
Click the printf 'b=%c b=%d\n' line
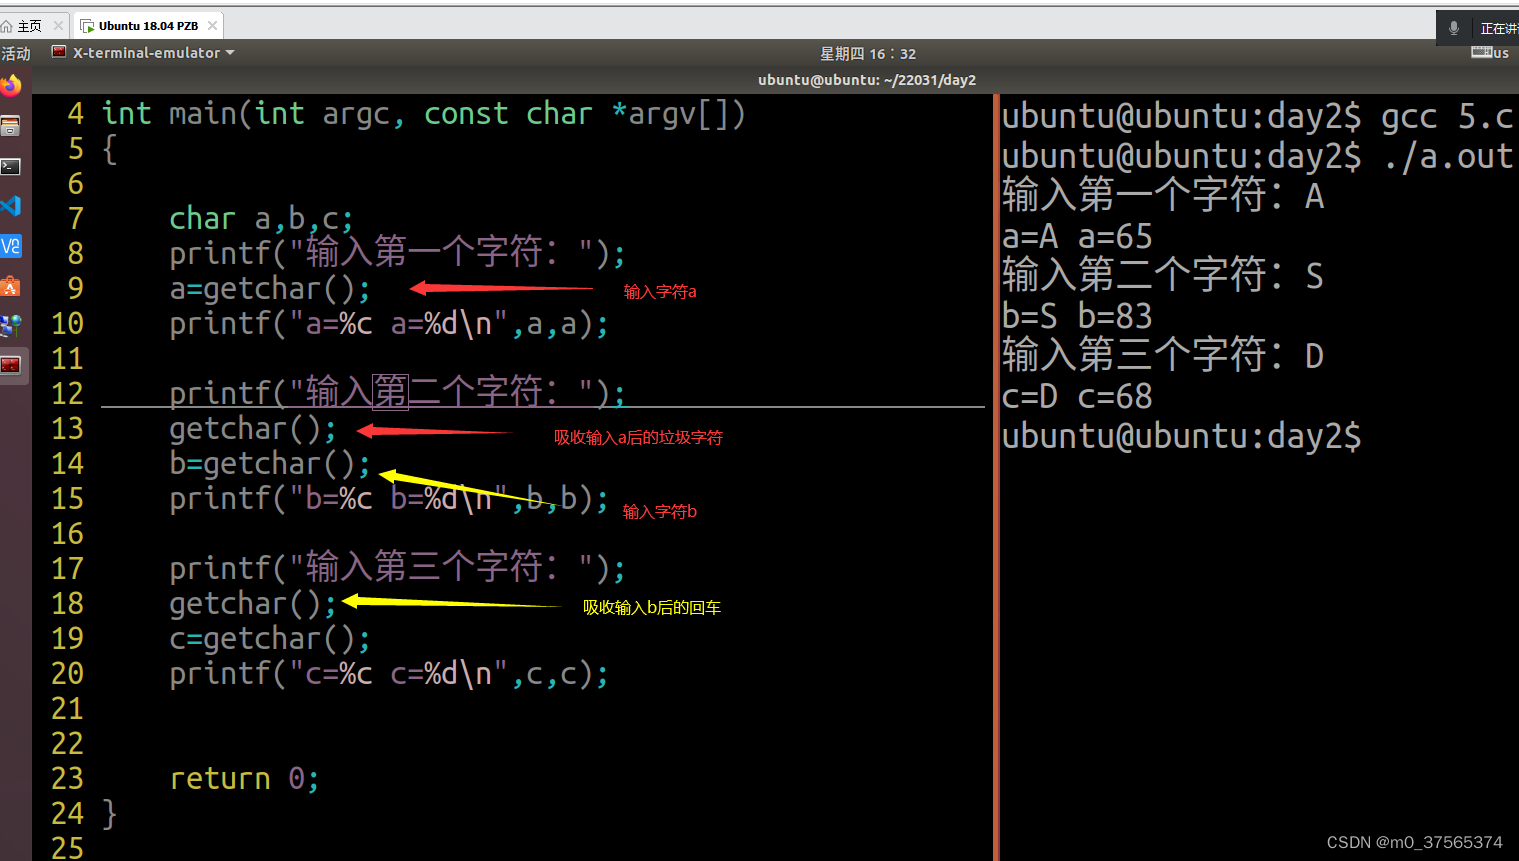(x=389, y=499)
